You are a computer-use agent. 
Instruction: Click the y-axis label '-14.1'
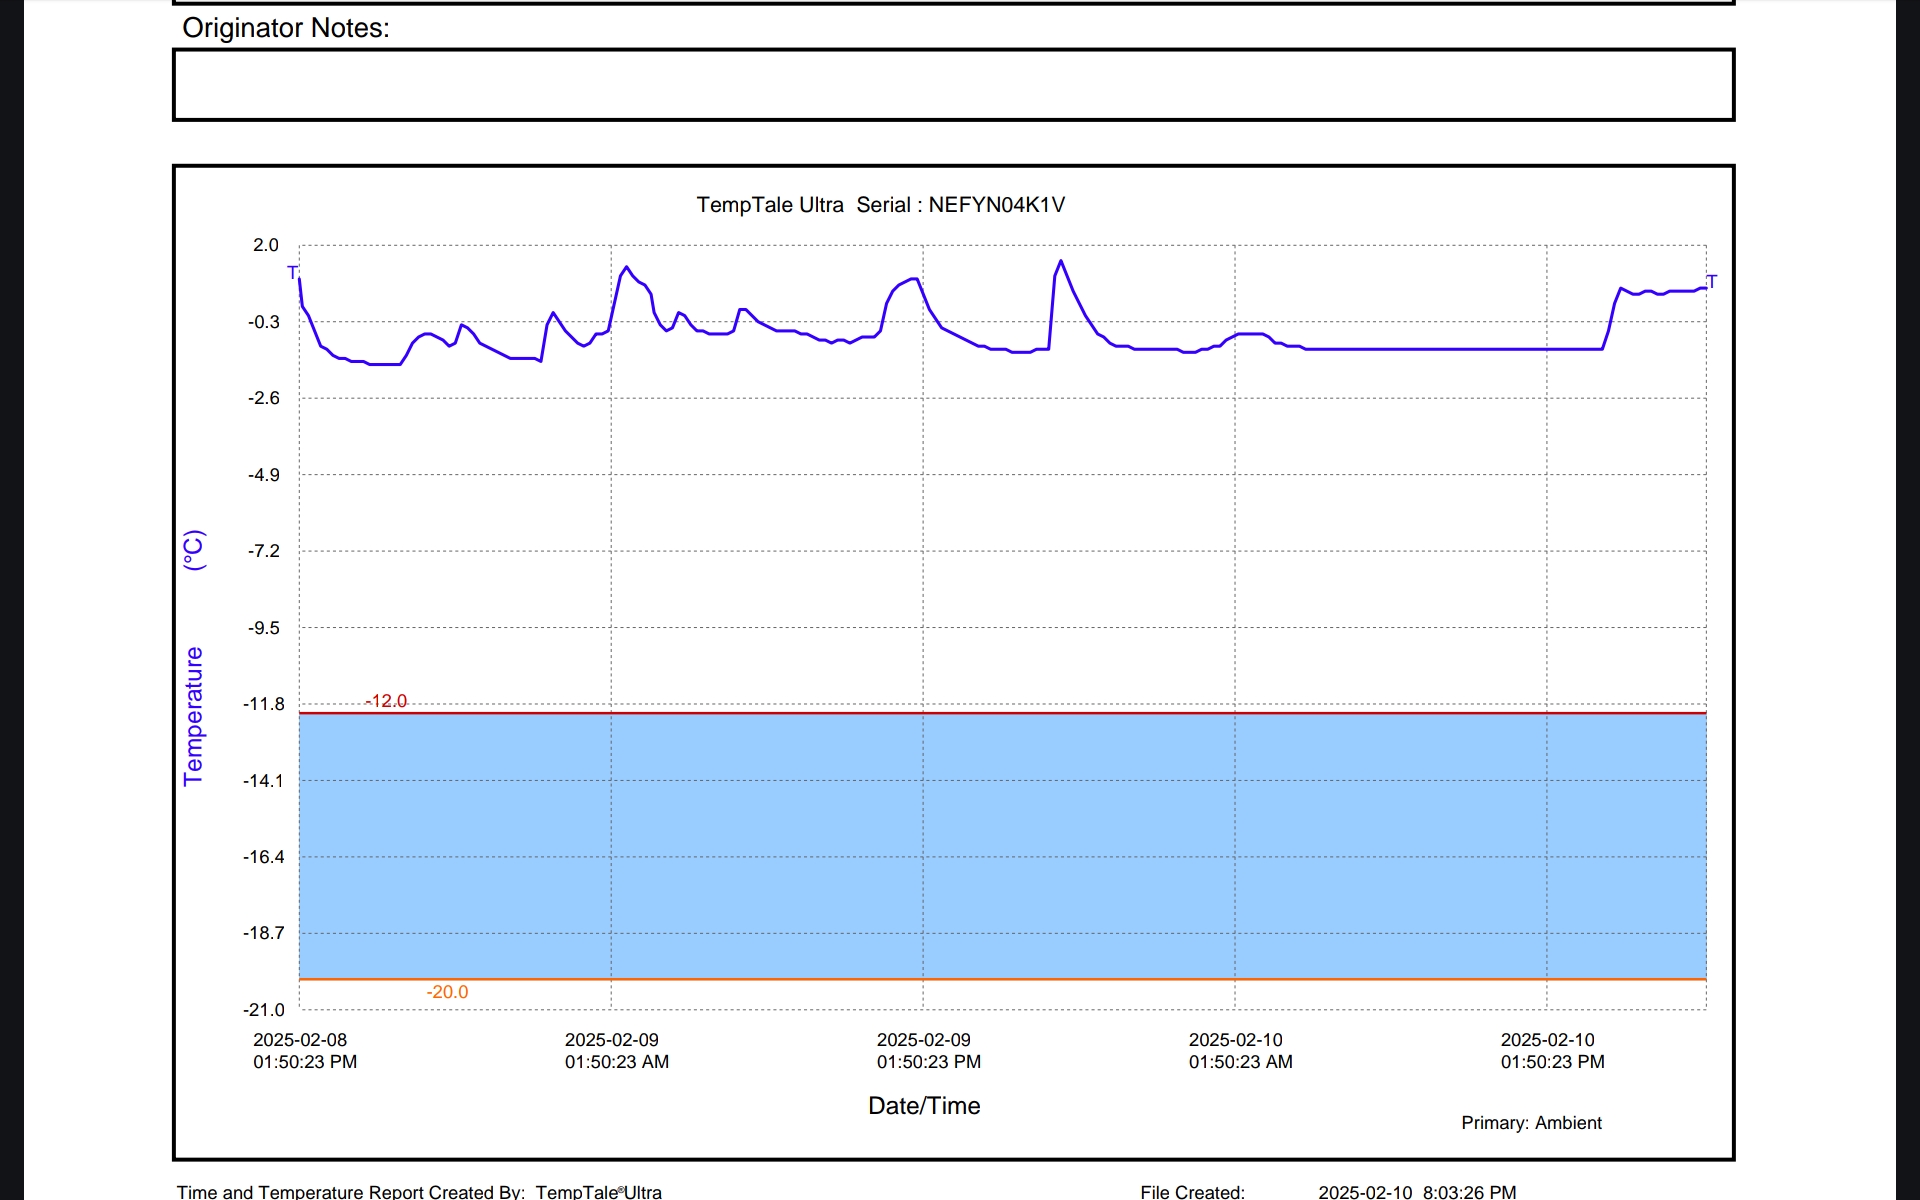pos(263,781)
